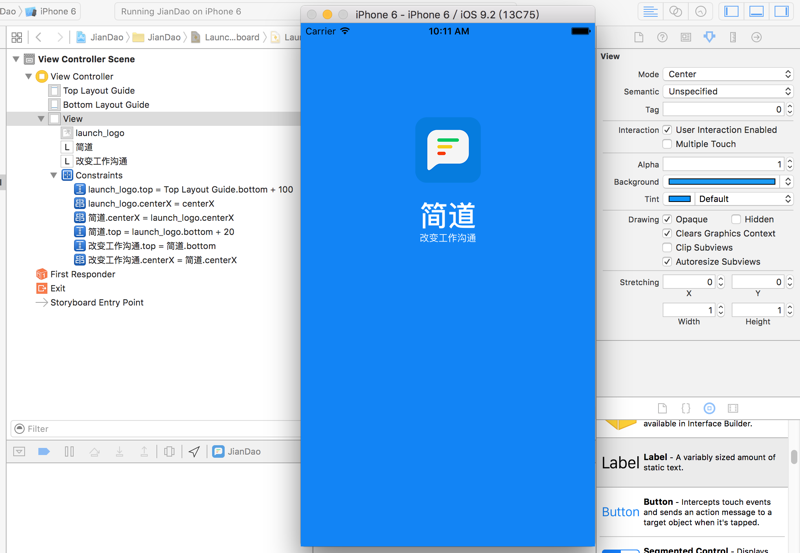The height and width of the screenshot is (553, 800).
Task: Step out in debugger
Action: point(144,451)
